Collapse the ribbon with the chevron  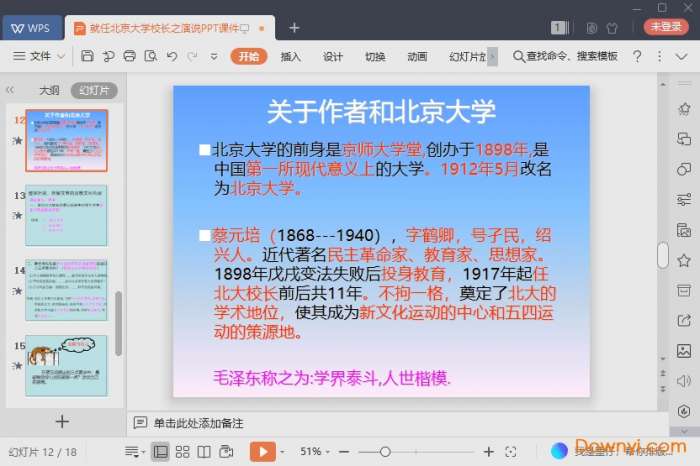tap(681, 57)
